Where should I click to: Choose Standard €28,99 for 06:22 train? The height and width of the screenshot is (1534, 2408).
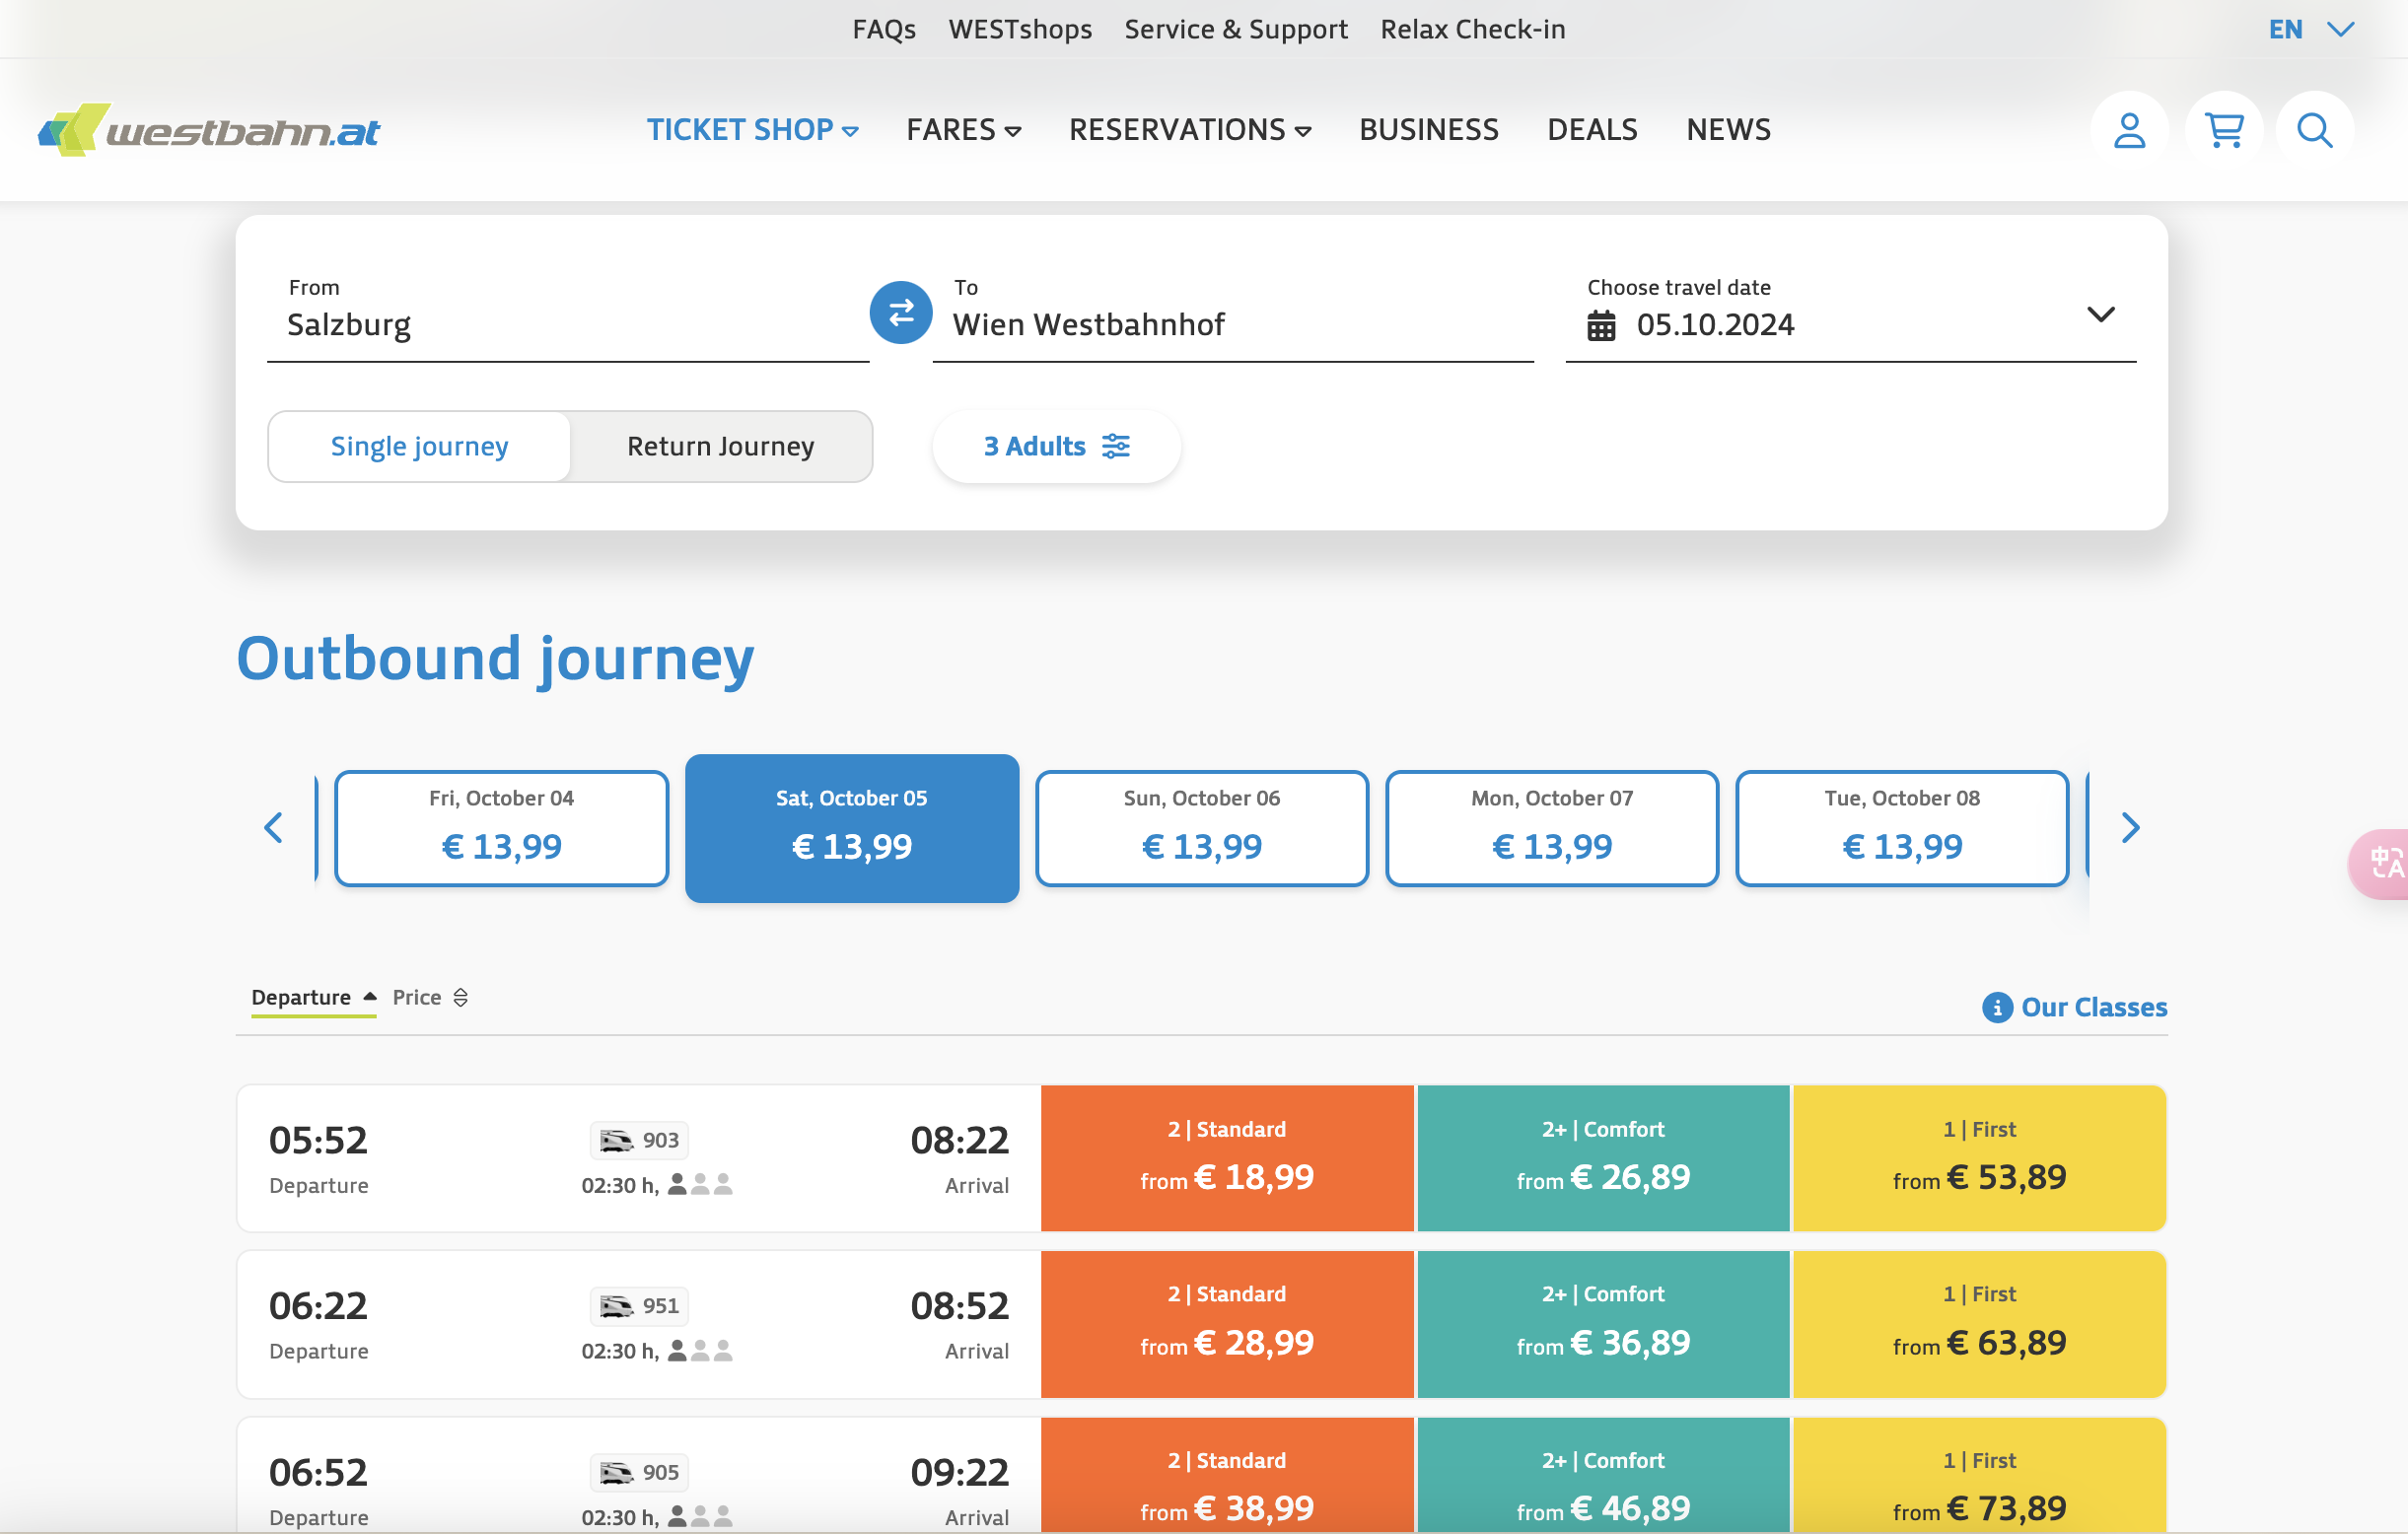[x=1227, y=1323]
